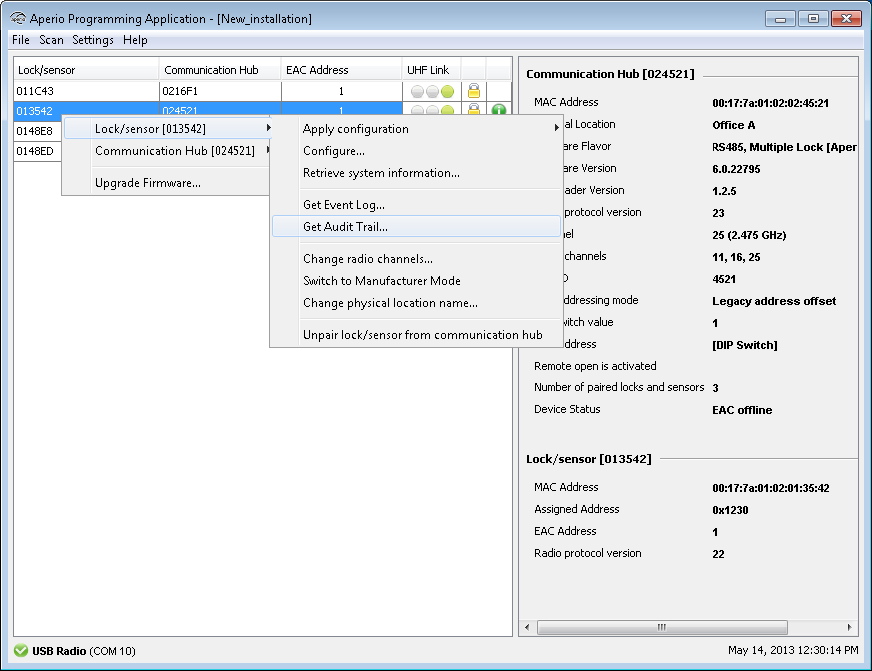Image resolution: width=872 pixels, height=671 pixels.
Task: Click the EAC offline device status
Action: click(742, 410)
